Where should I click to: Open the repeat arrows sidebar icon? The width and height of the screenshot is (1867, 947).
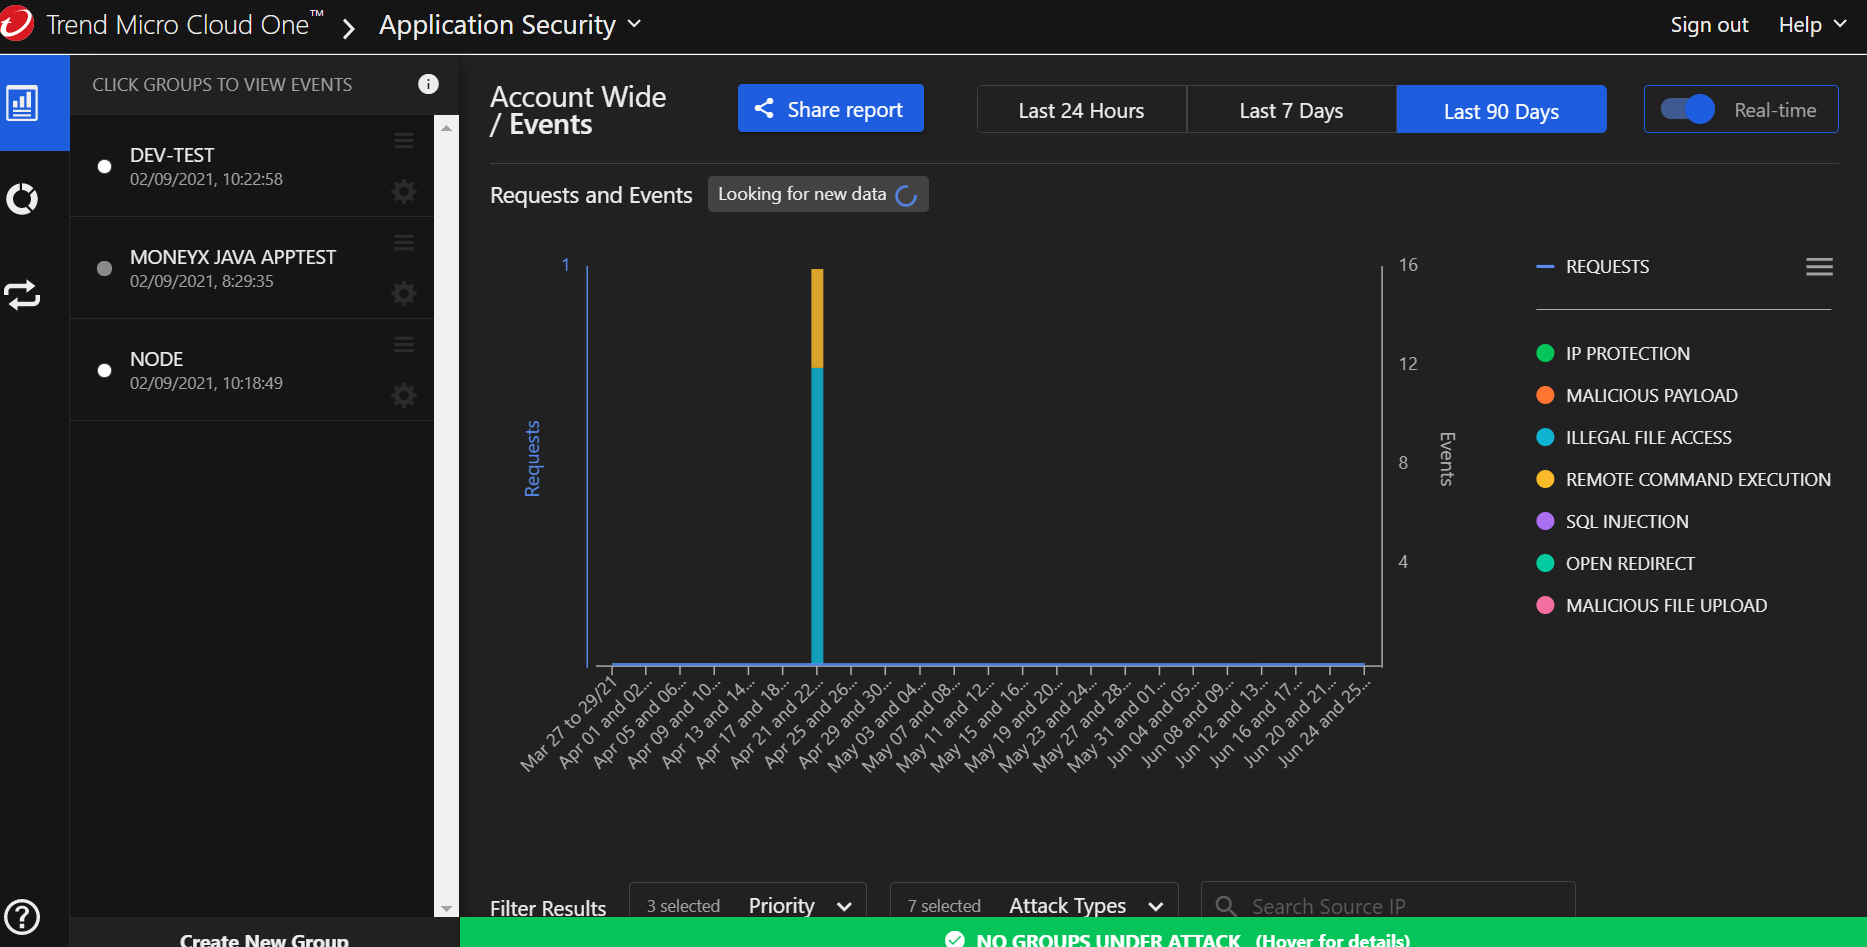(22, 295)
